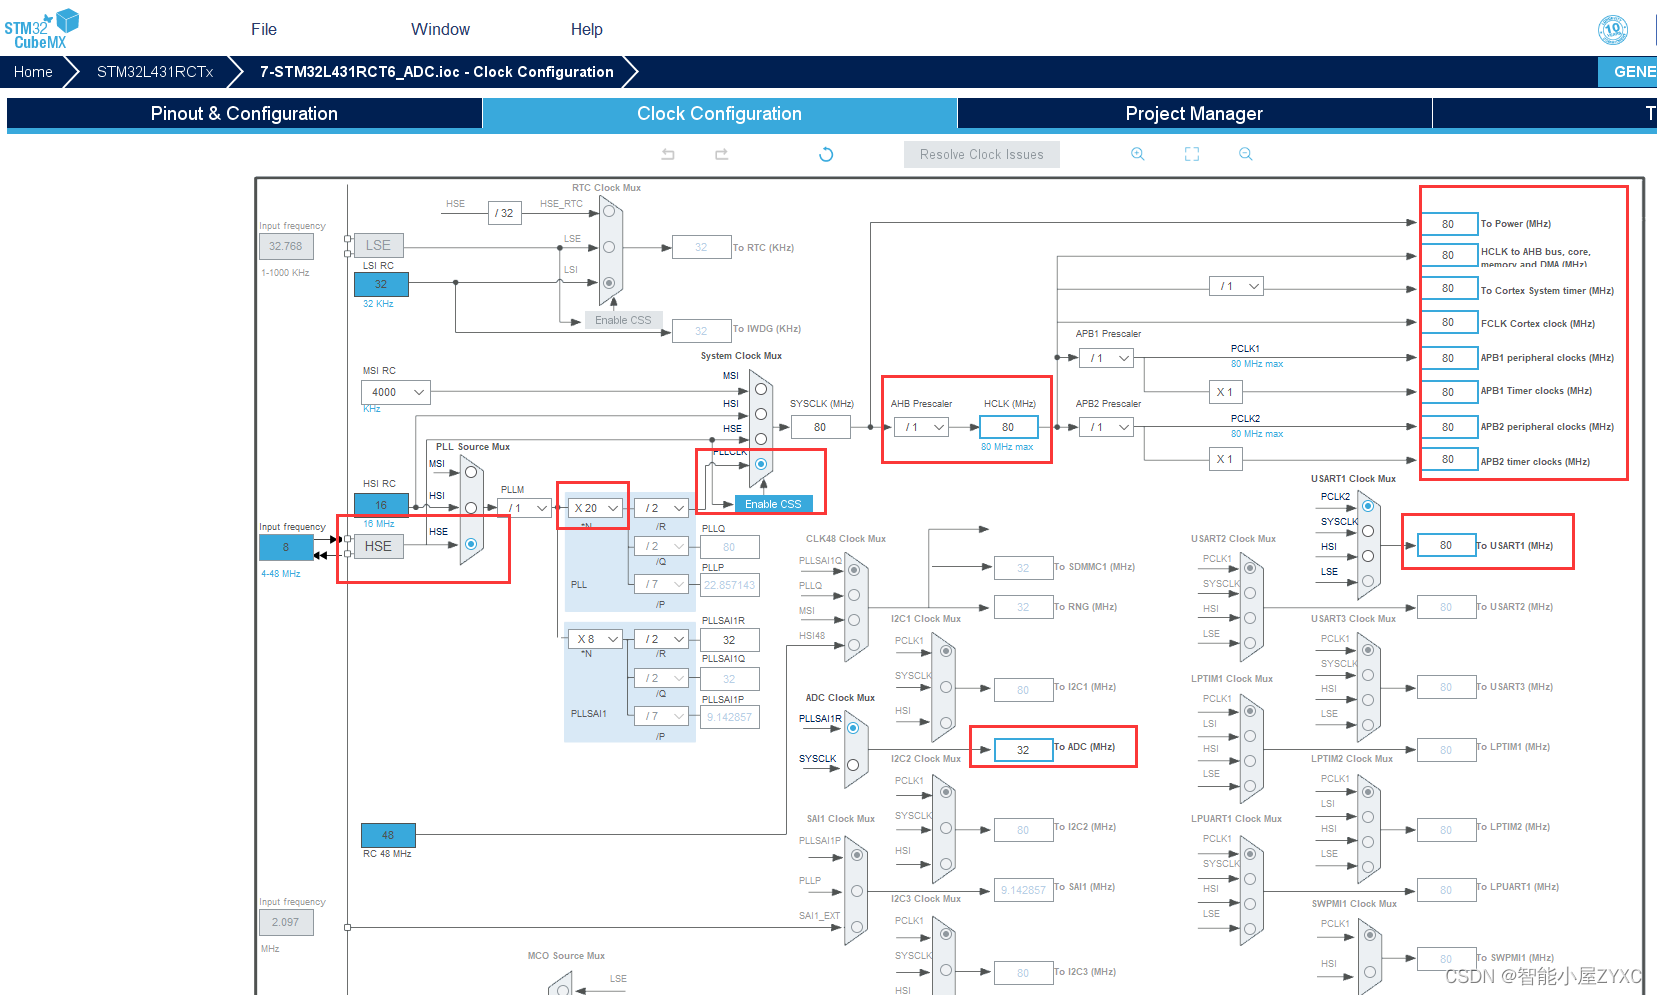Click the STM32CubeMX logo
This screenshot has height=995, width=1657.
point(41,28)
